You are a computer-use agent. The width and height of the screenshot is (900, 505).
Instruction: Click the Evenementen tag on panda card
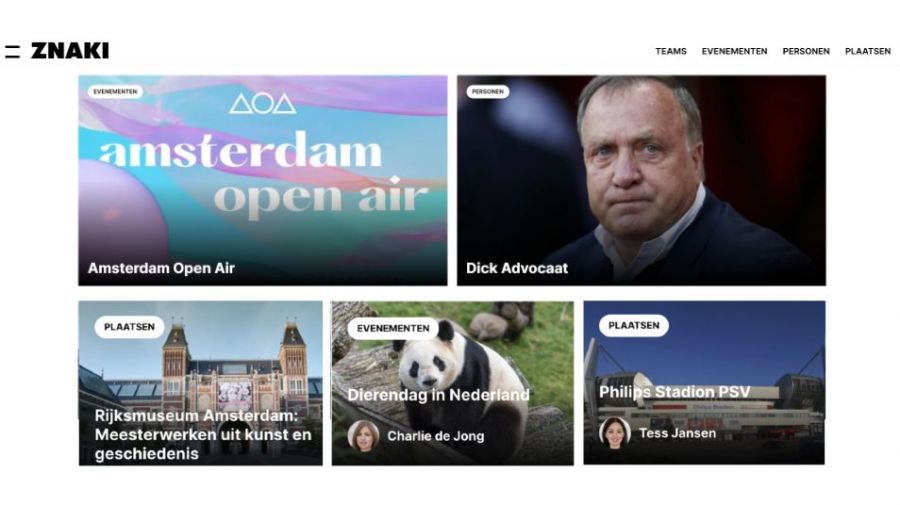tap(393, 328)
